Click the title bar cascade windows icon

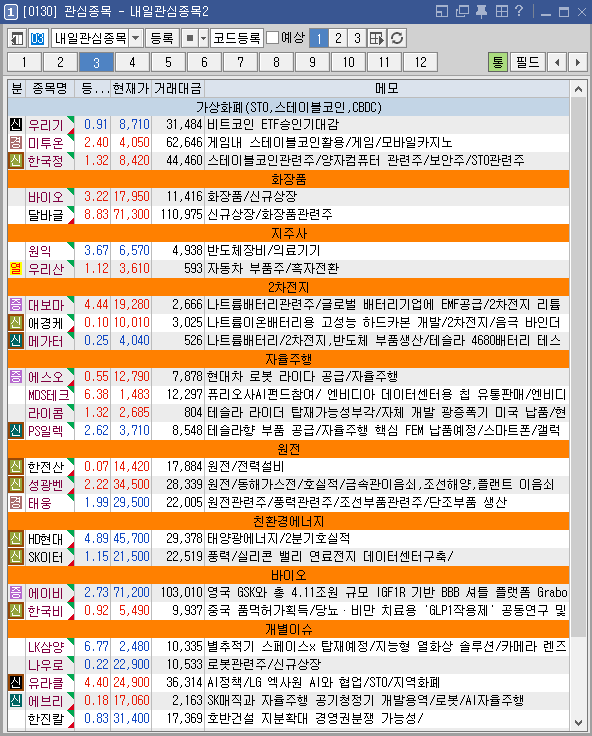pos(462,11)
